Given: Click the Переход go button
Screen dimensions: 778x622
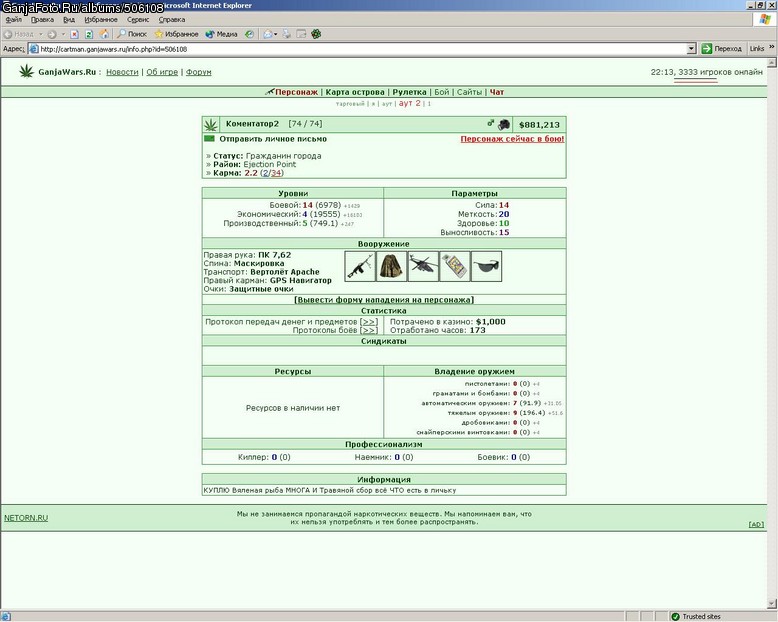Looking at the screenshot, I should (721, 49).
